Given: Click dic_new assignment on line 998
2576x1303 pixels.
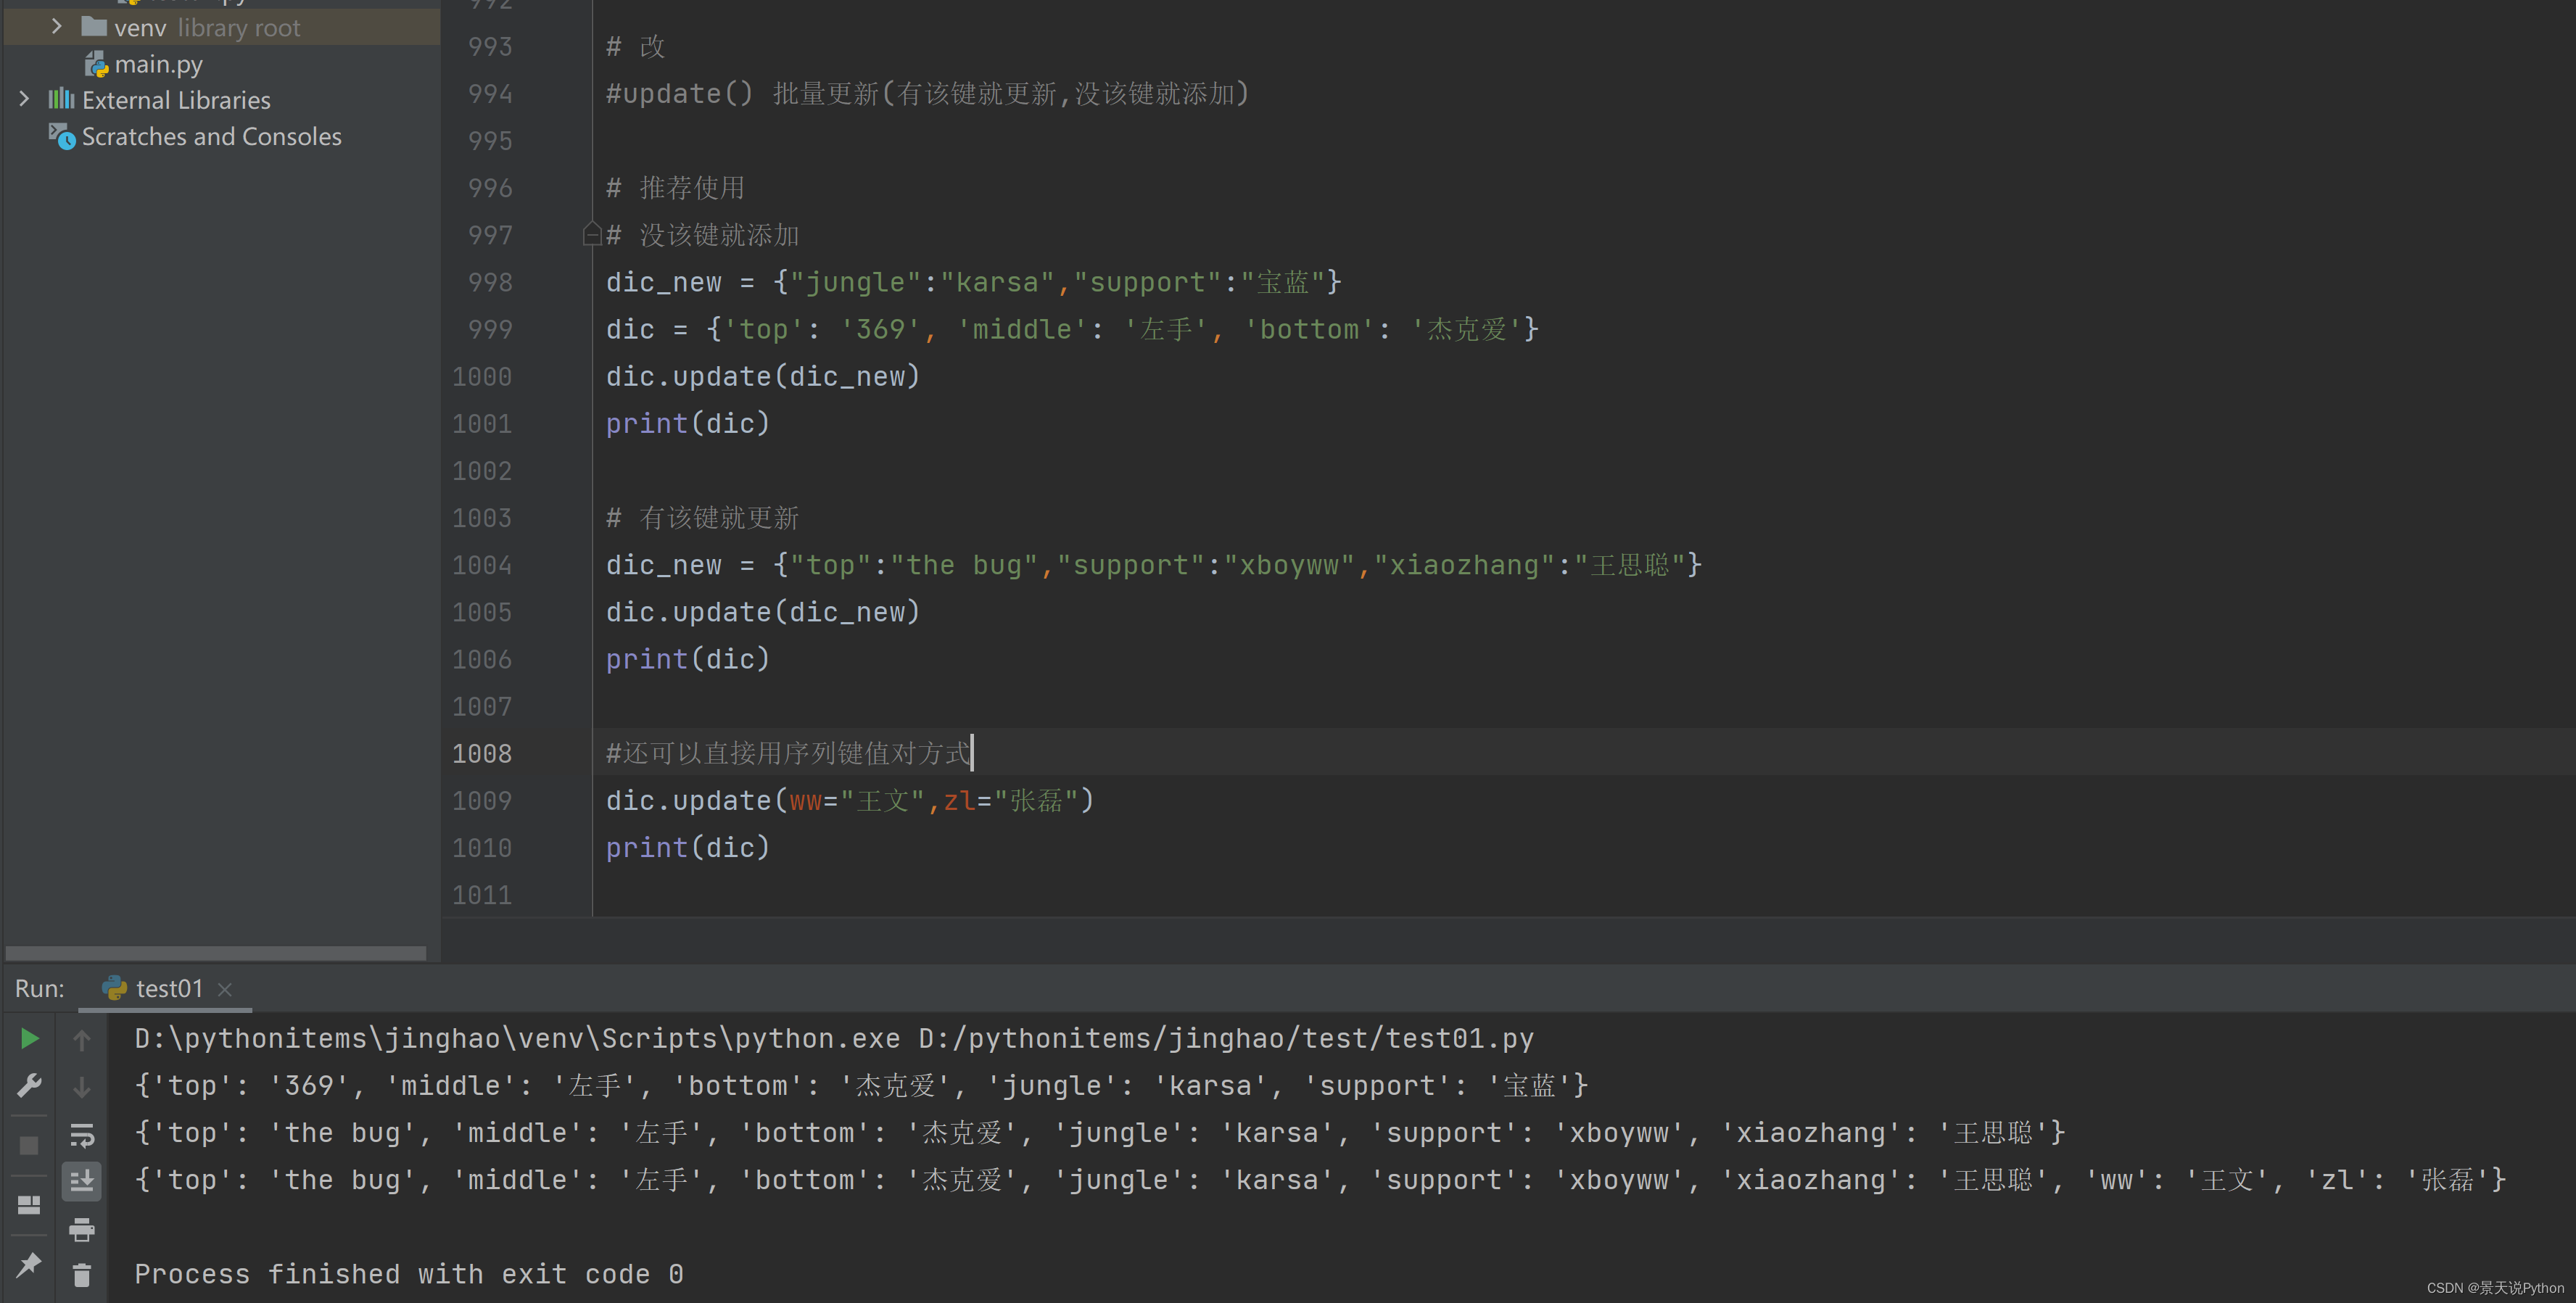Looking at the screenshot, I should tap(973, 282).
